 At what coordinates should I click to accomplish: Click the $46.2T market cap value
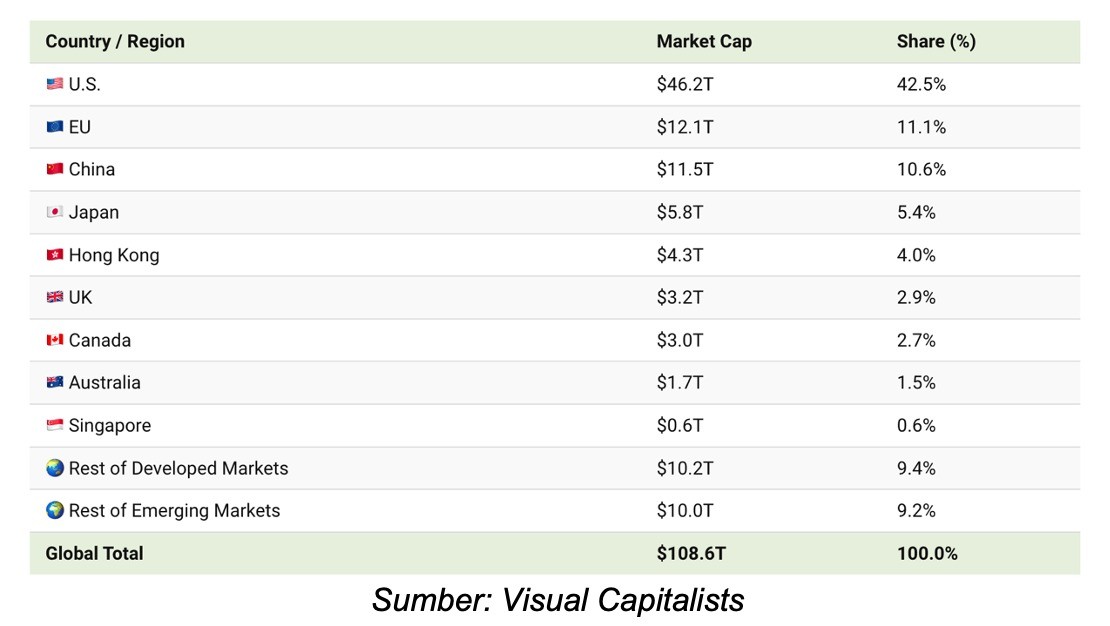(685, 84)
